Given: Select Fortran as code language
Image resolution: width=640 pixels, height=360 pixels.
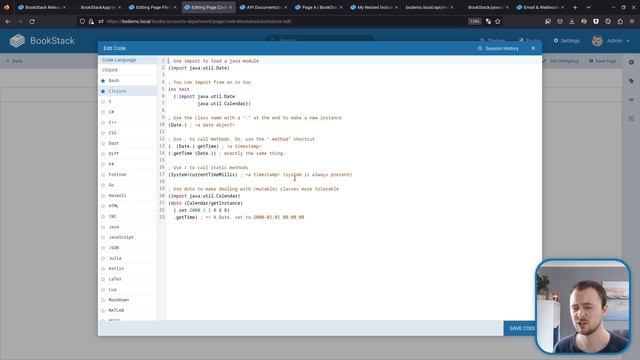Looking at the screenshot, I should [117, 175].
